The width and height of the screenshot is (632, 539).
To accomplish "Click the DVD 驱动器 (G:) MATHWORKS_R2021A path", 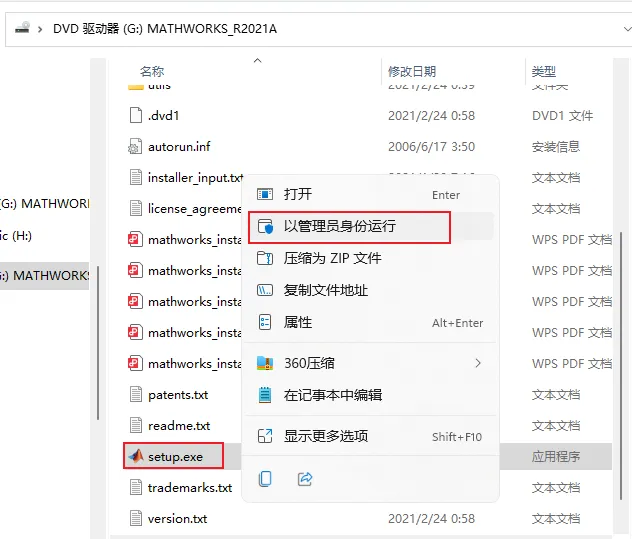I will 165,29.
